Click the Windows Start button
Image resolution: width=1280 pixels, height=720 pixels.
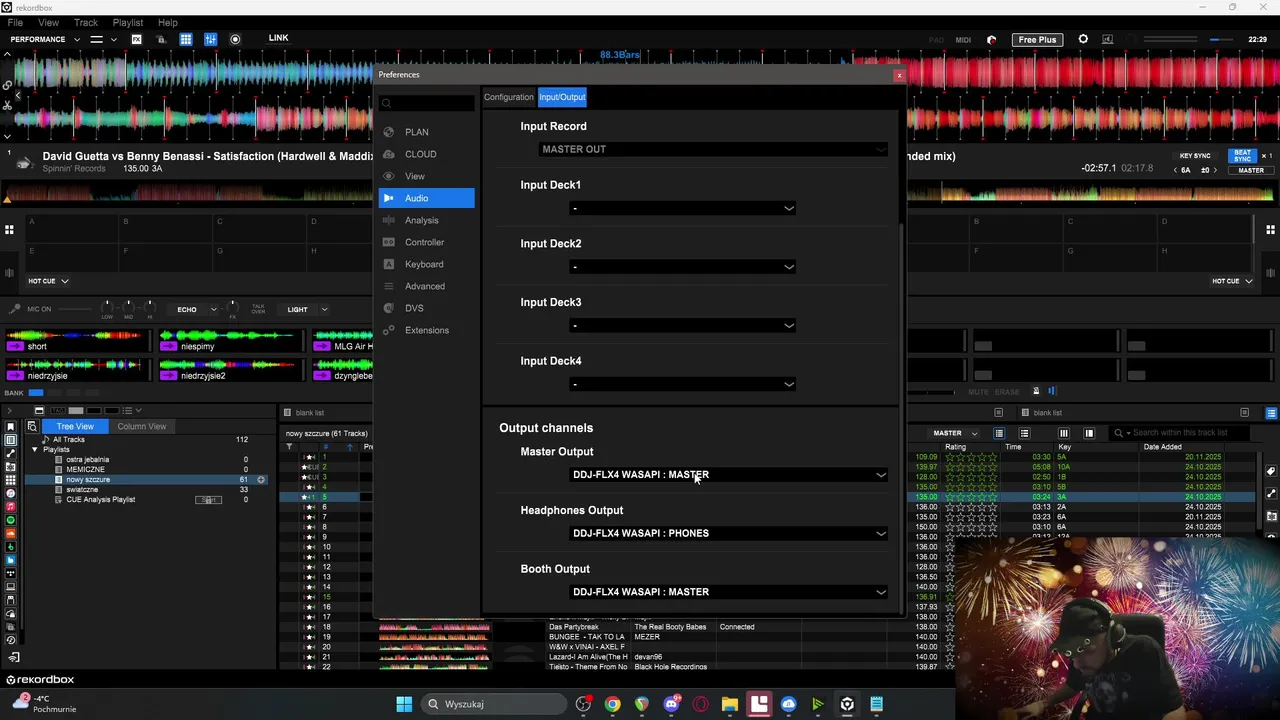(404, 704)
